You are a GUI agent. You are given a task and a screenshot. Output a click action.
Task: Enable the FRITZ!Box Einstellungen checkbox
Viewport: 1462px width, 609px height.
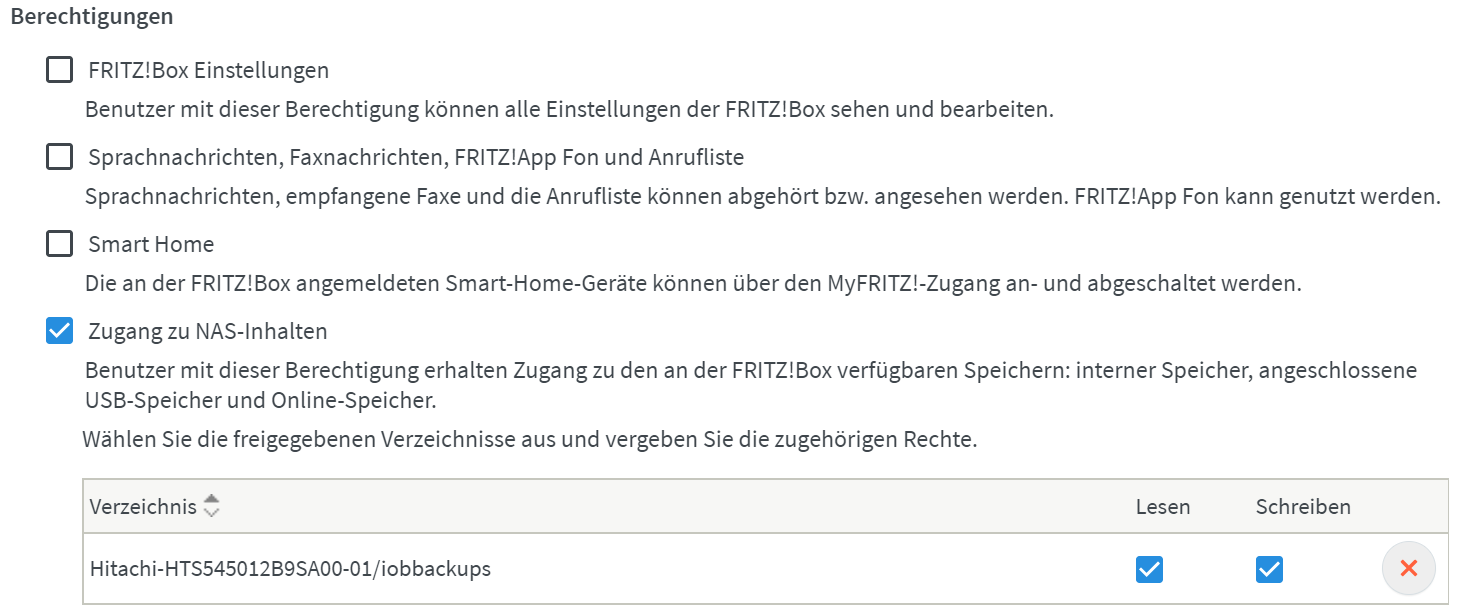60,70
